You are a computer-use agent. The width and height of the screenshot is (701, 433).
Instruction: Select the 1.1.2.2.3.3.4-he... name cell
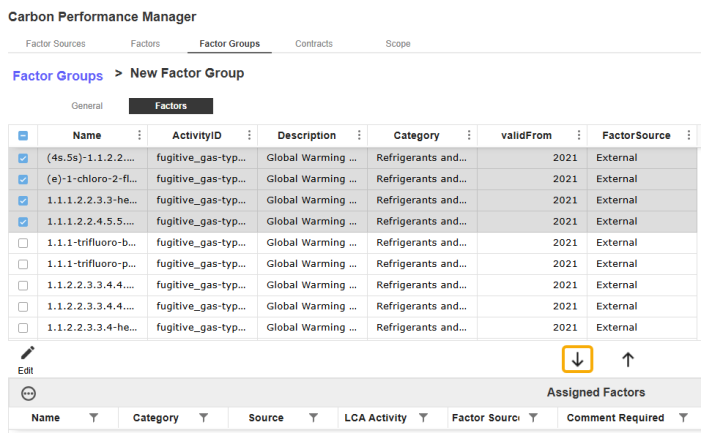pos(93,328)
